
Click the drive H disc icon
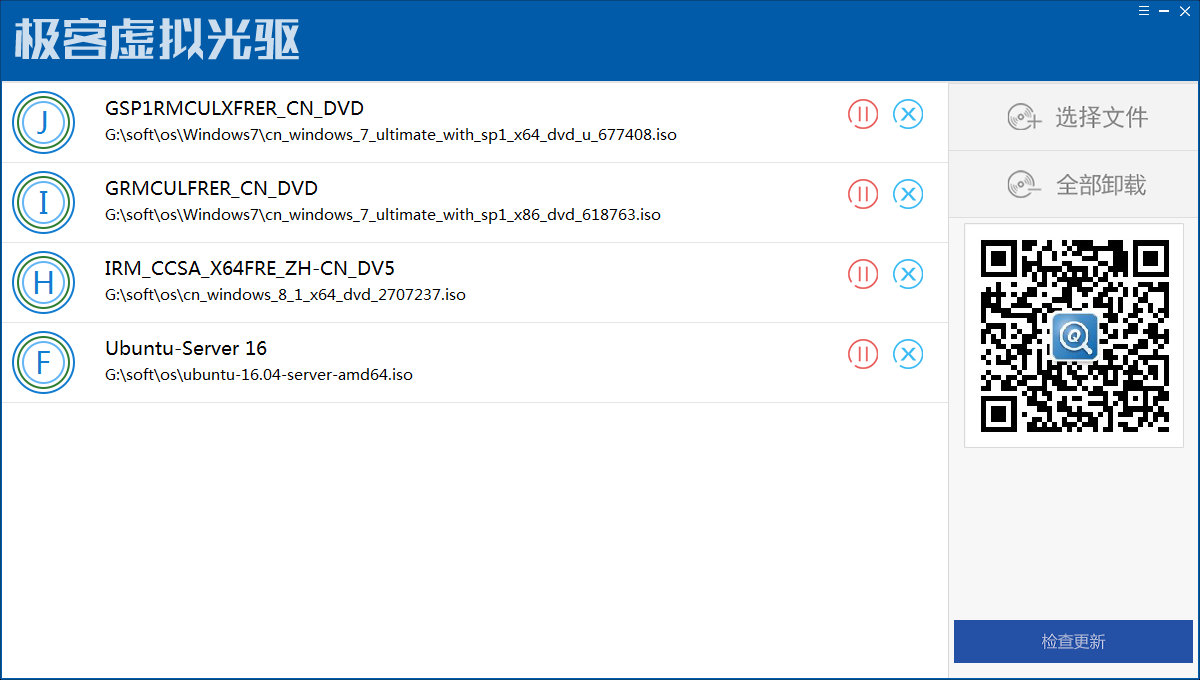tap(43, 282)
